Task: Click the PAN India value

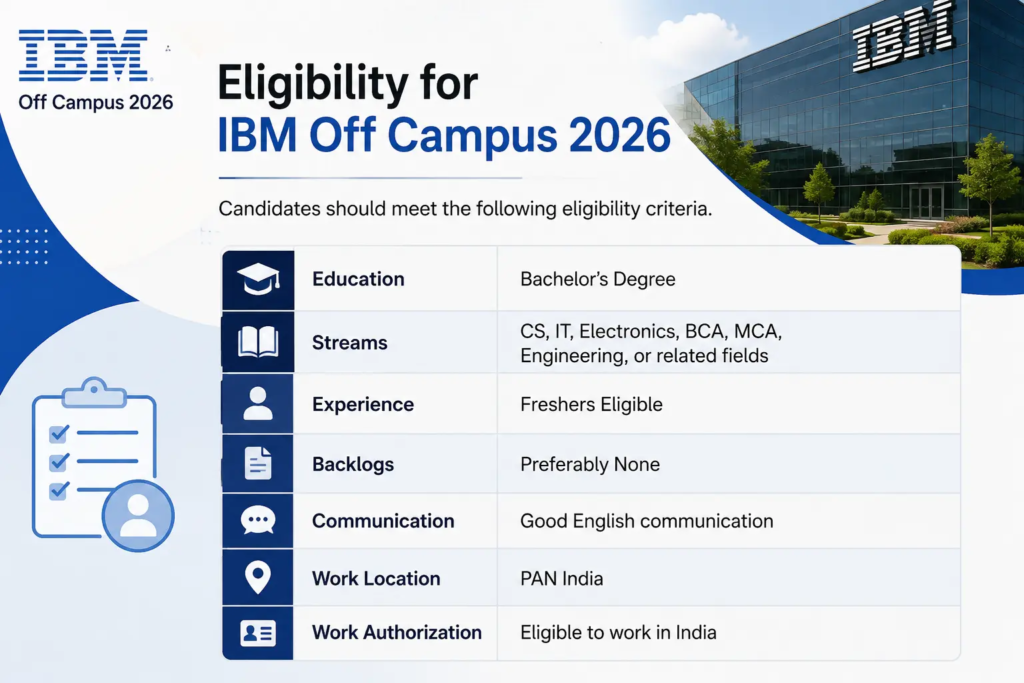Action: click(562, 579)
